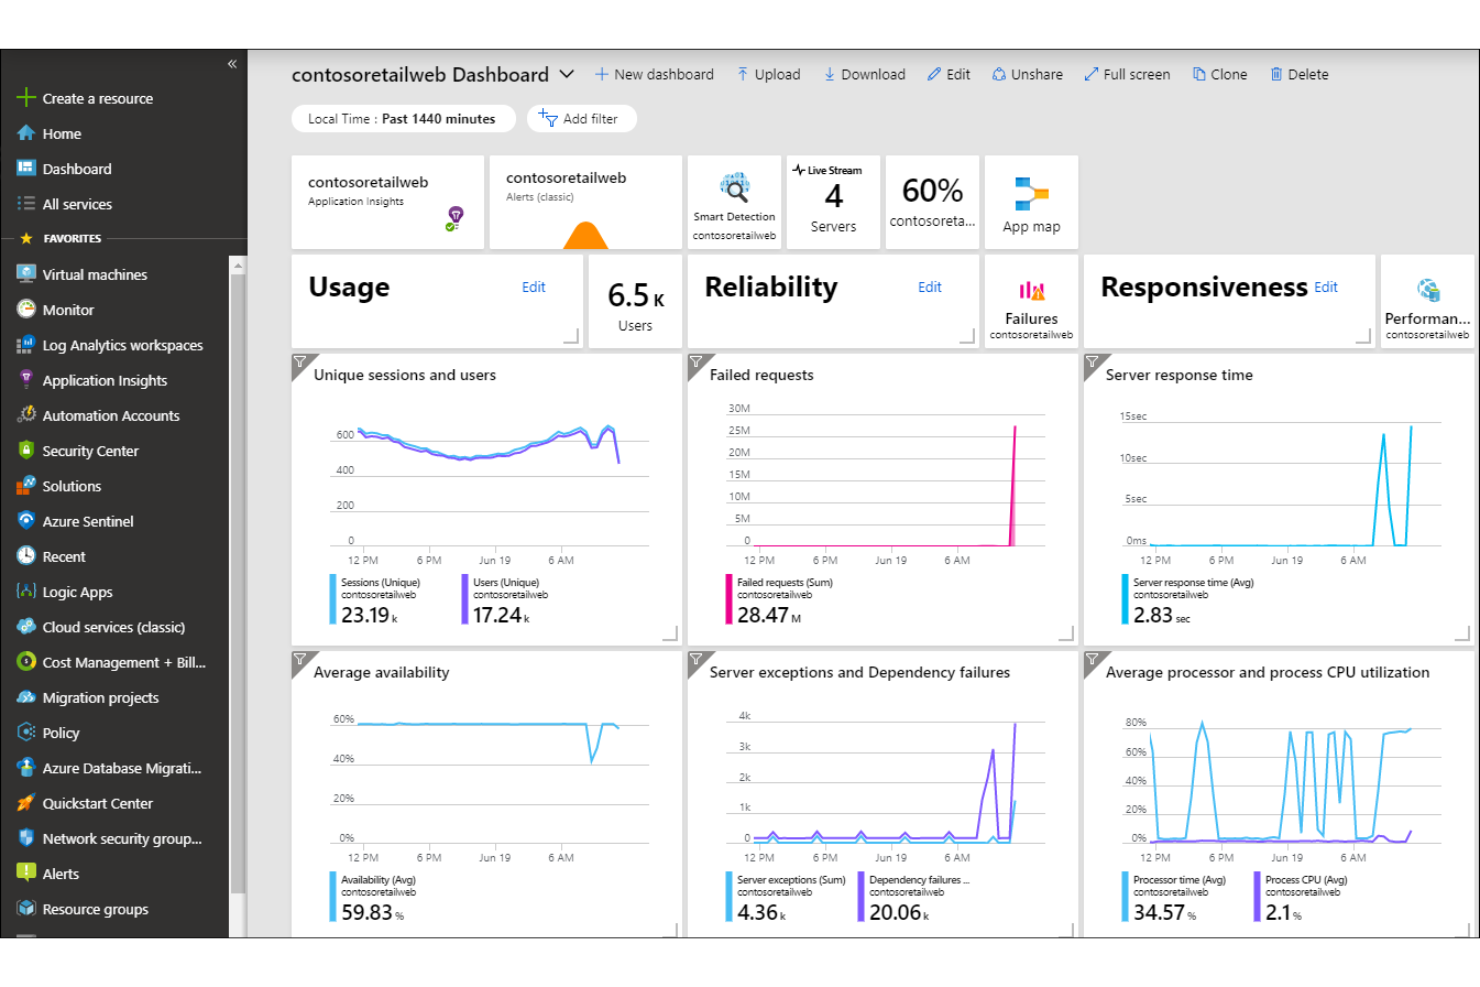Open Smart Detection for contosoretailweb
This screenshot has width=1480, height=987.
pos(734,202)
